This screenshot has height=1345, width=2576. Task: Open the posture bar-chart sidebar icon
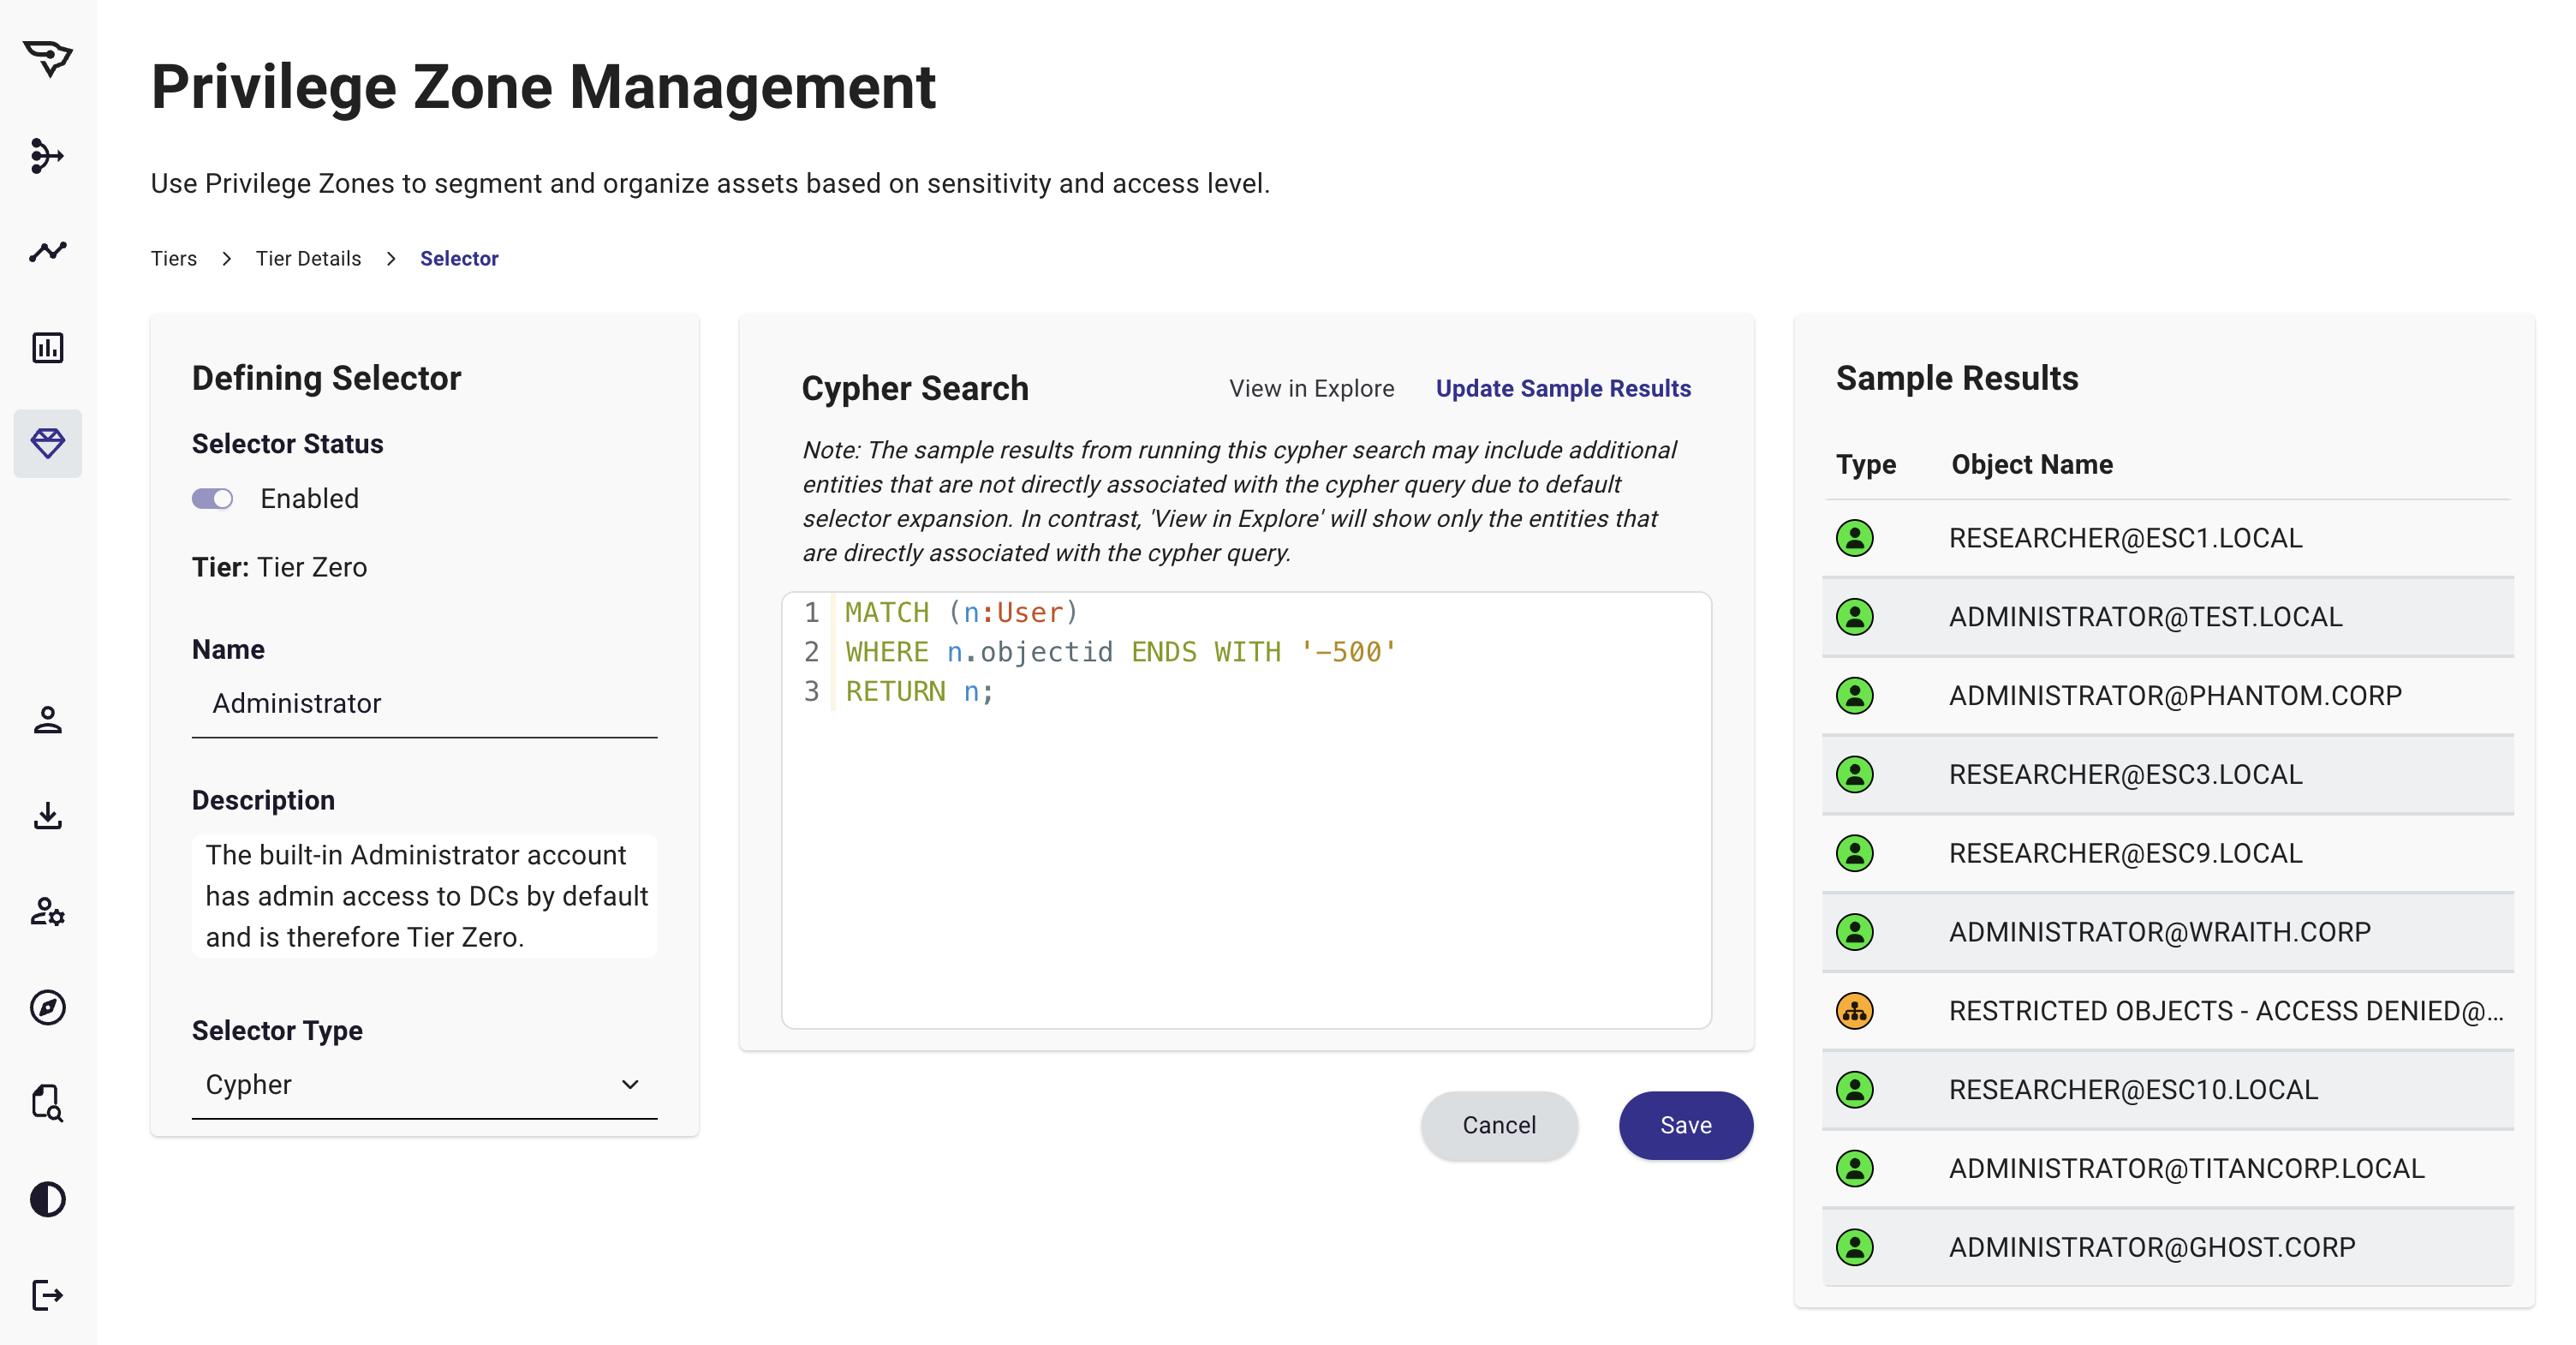(x=47, y=347)
